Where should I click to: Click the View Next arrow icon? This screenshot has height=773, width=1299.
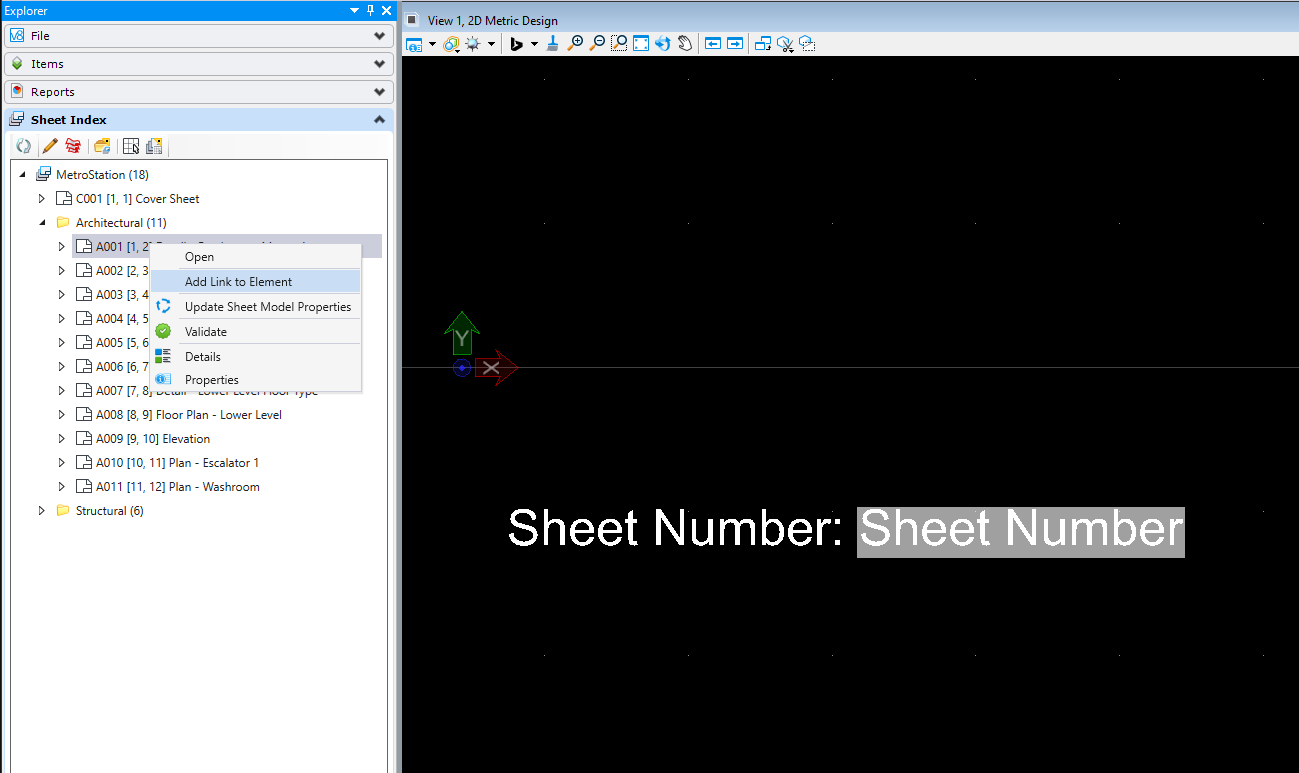coord(735,44)
